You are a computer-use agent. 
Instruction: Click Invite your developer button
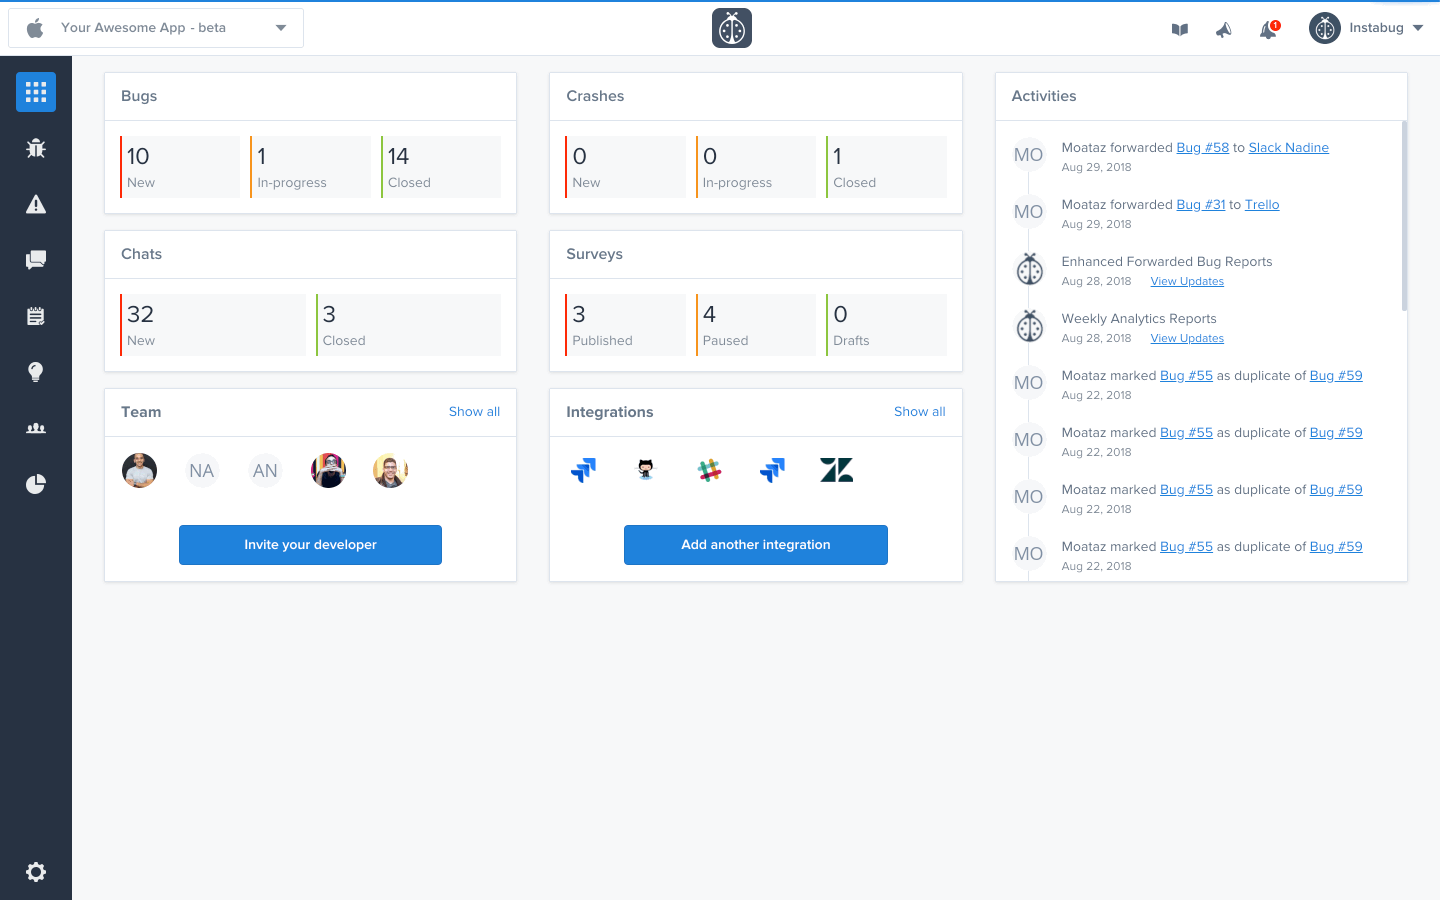(310, 545)
